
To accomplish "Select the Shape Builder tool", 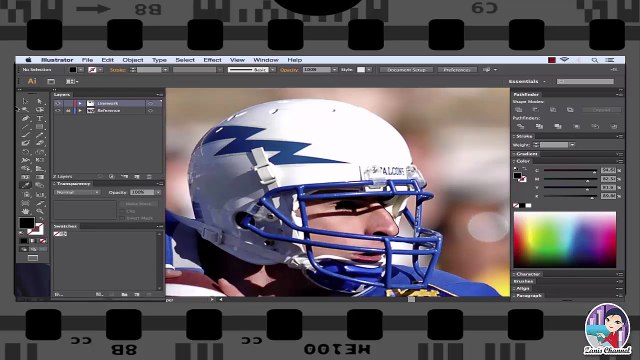I will pos(25,168).
